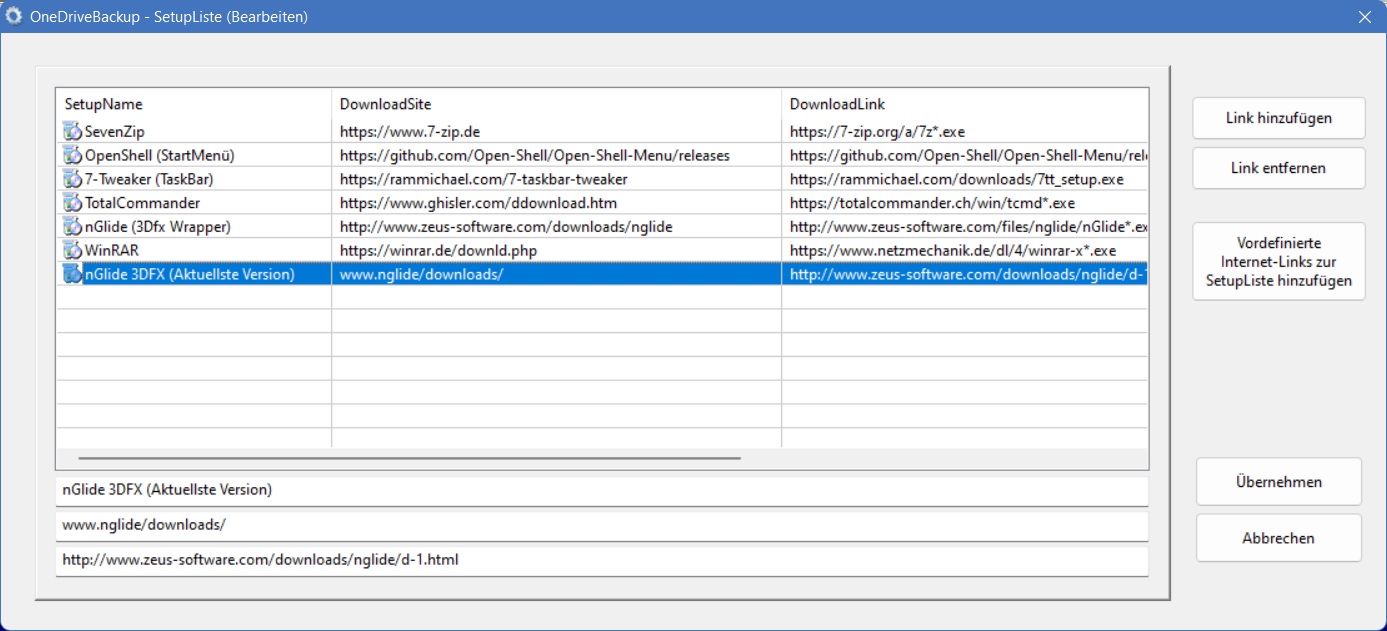Click the rammichael.com/7-taskbar-tweaker site cell

coord(557,179)
